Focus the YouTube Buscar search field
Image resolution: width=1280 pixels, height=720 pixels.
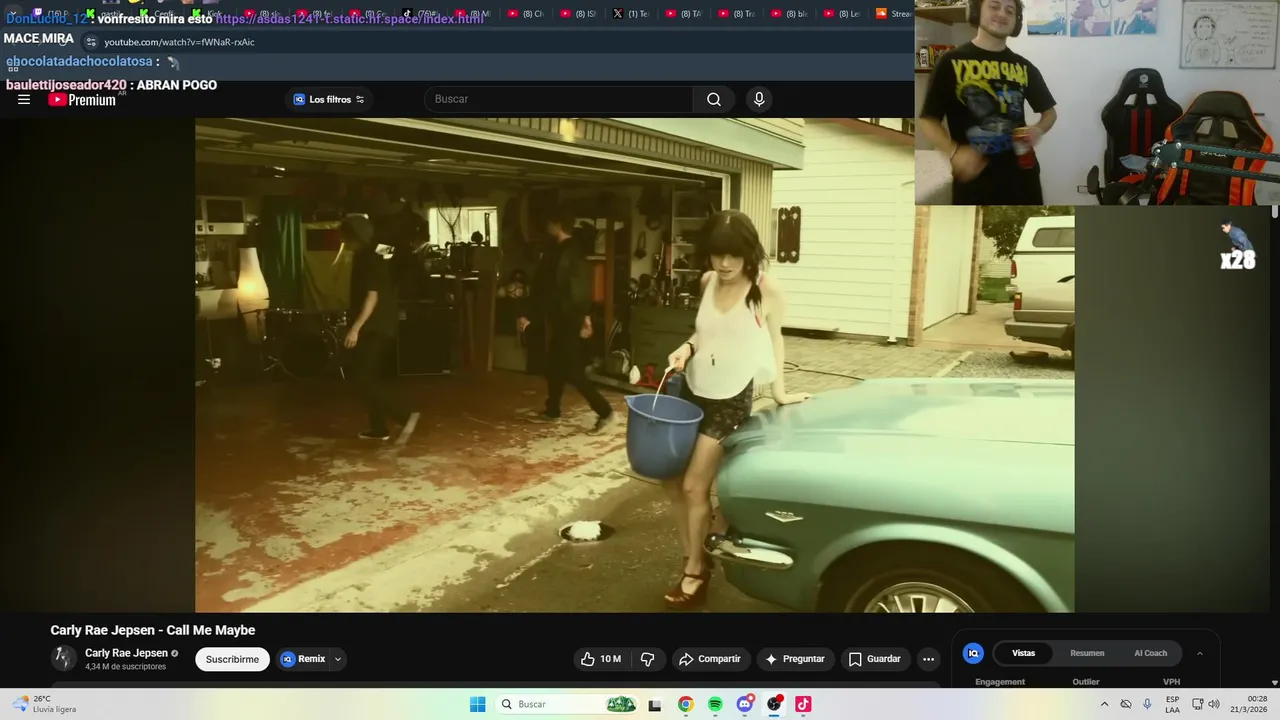click(x=558, y=99)
